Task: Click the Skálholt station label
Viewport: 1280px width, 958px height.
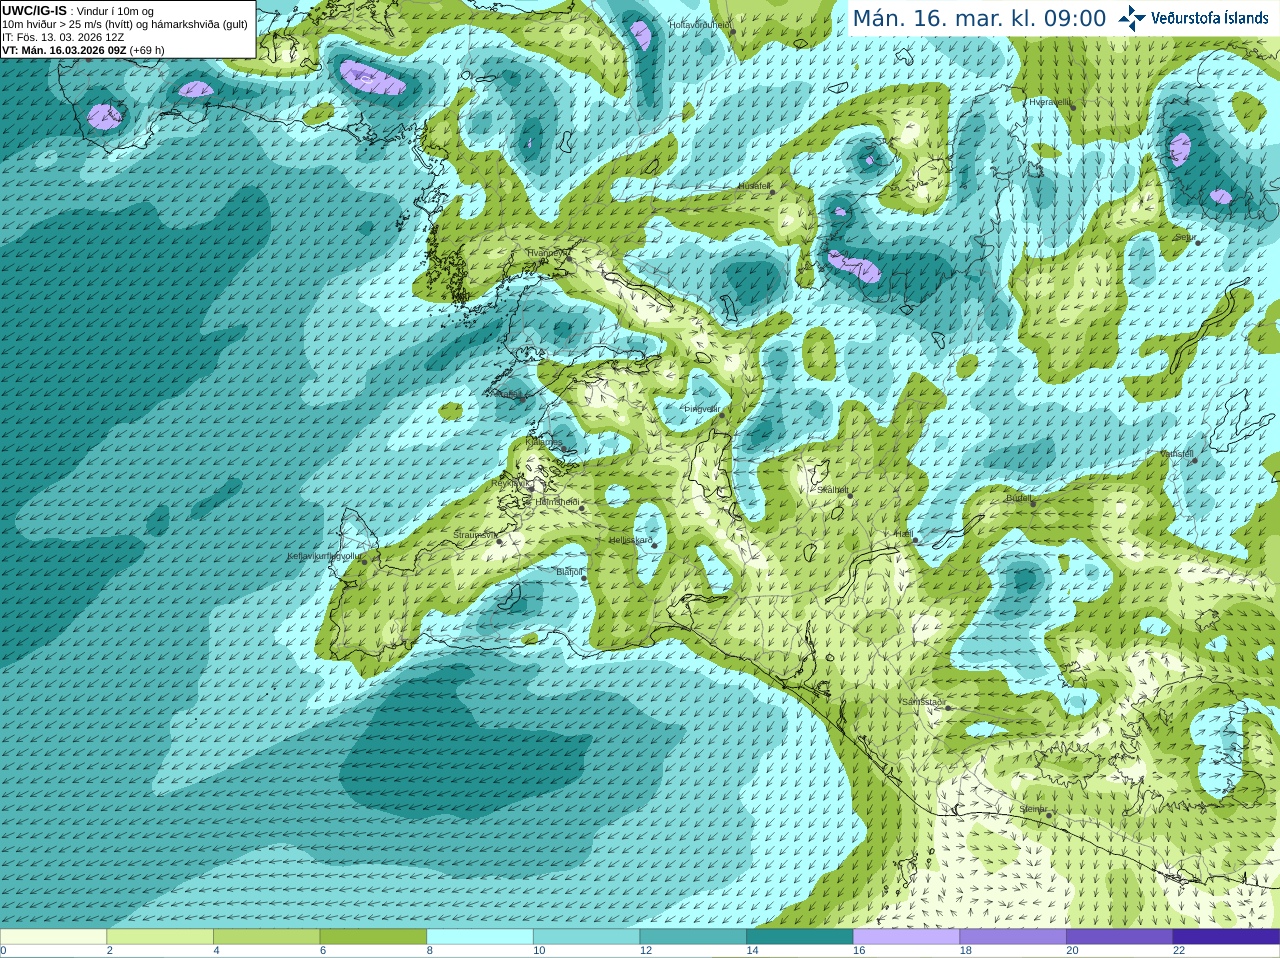Action: click(x=832, y=490)
